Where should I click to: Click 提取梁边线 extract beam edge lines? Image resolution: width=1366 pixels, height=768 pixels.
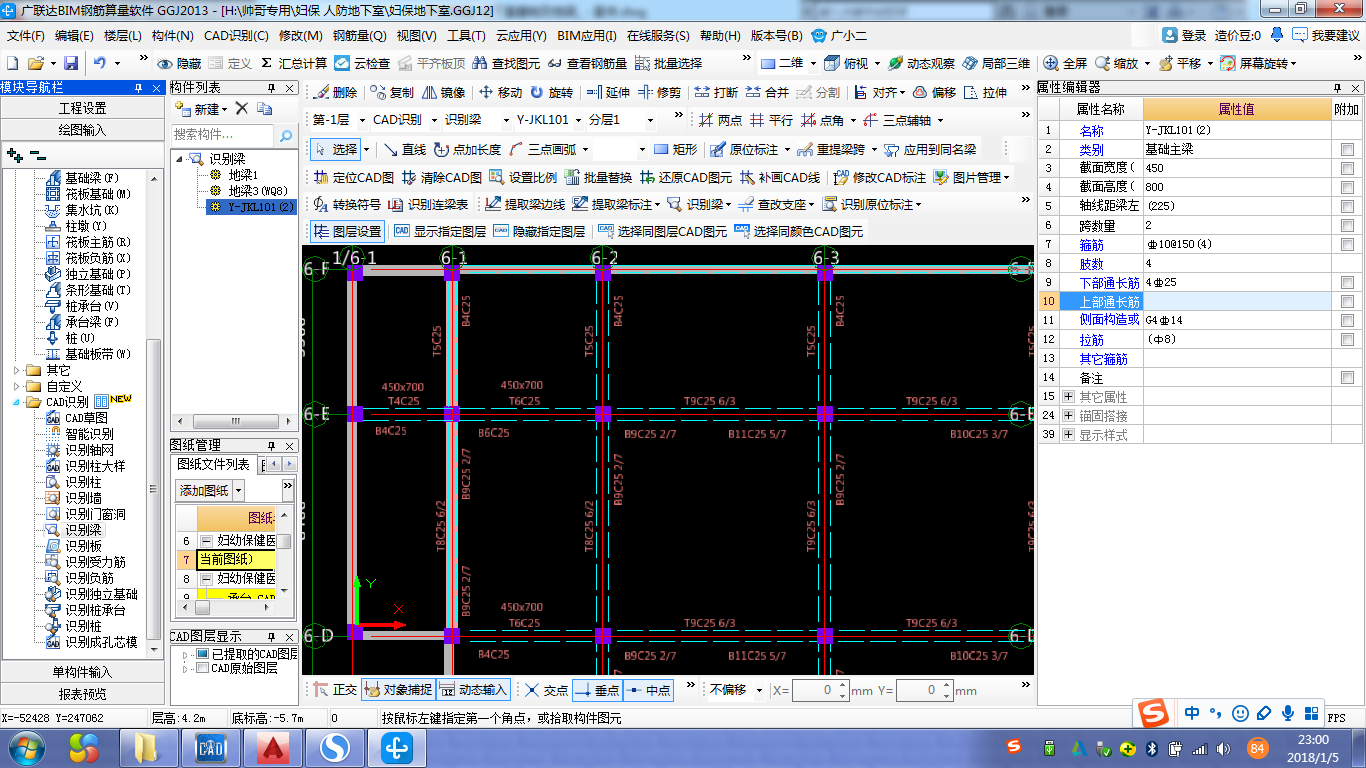tap(524, 204)
